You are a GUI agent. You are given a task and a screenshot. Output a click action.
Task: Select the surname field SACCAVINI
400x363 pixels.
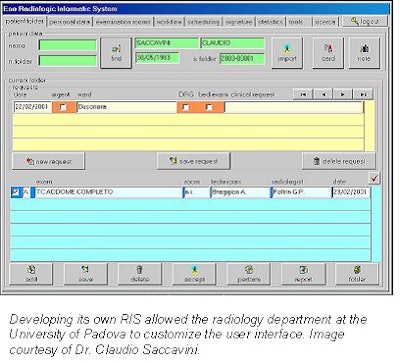coord(166,43)
